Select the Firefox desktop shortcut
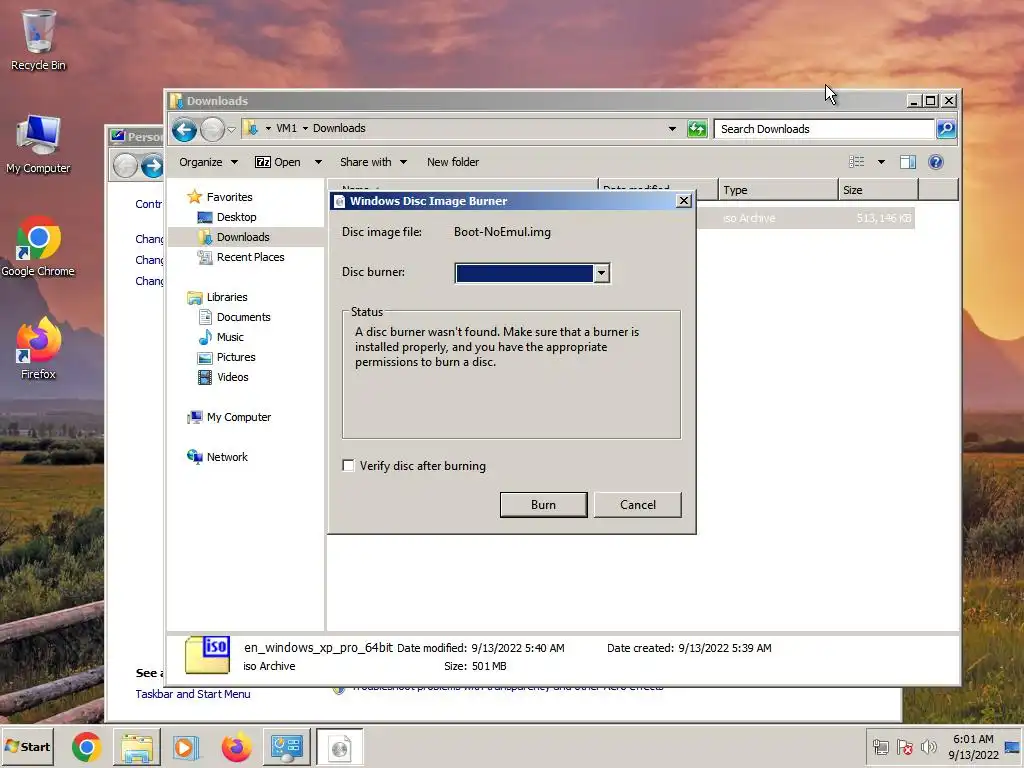 tap(38, 349)
